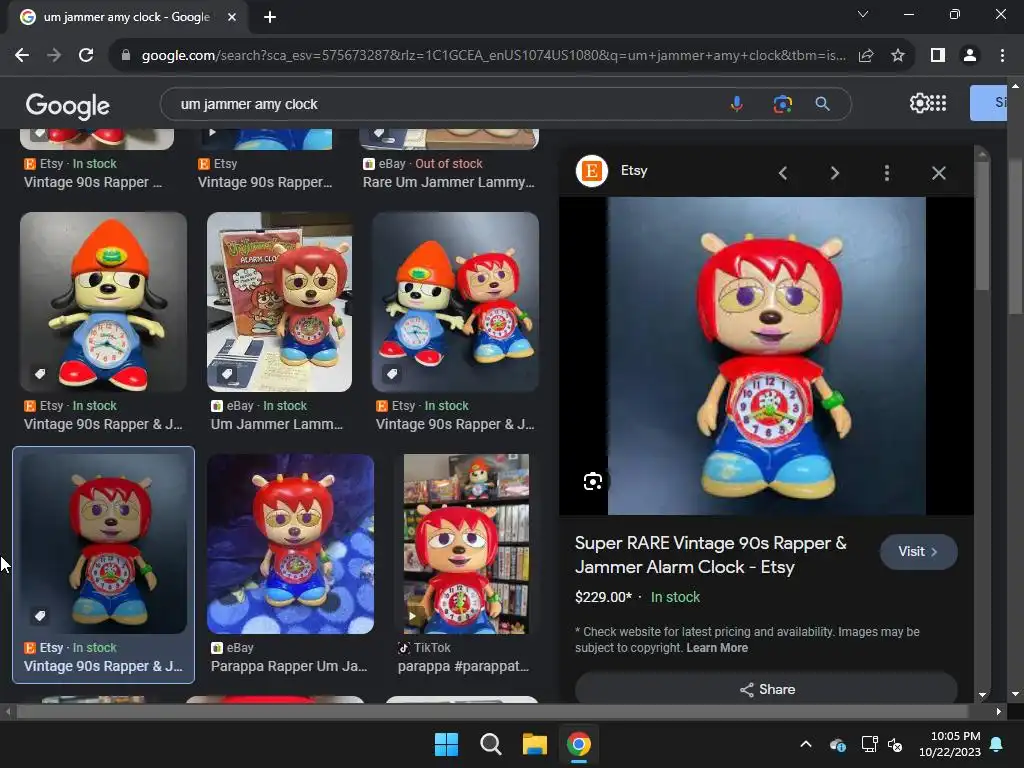Go forward in browser history
This screenshot has width=1024, height=768.
54,56
